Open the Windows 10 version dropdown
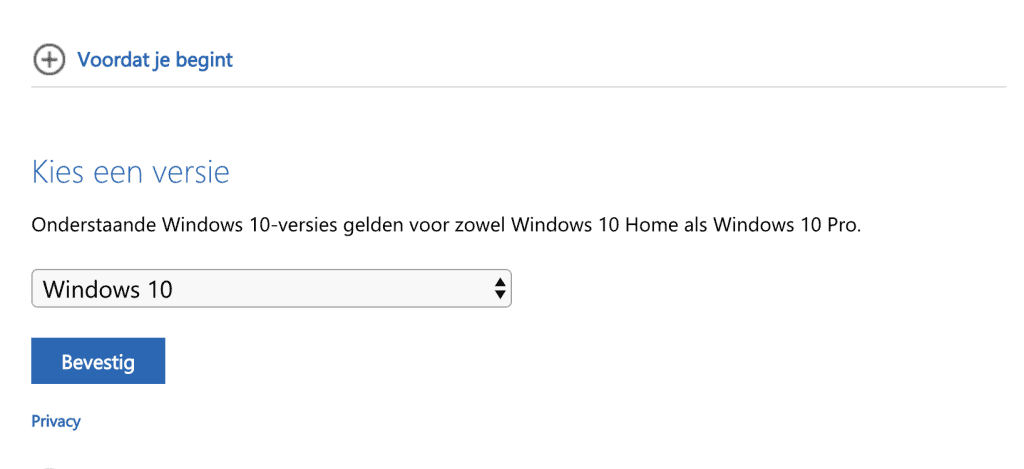The image size is (1024, 469). 271,288
